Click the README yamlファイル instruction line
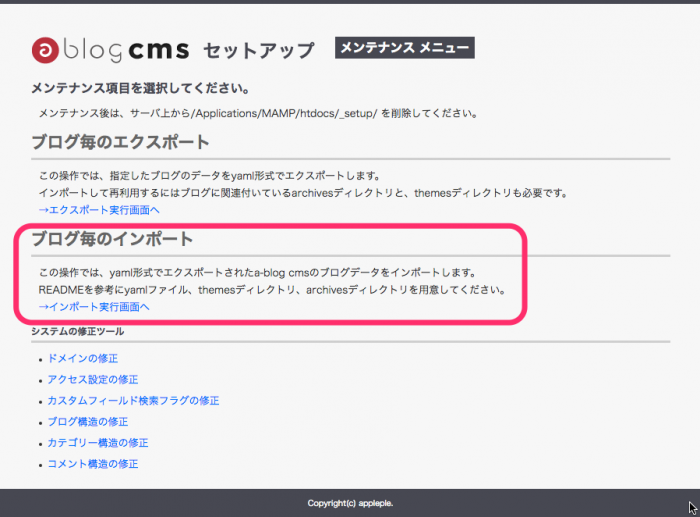Screen dimensions: 700x517 273,290
